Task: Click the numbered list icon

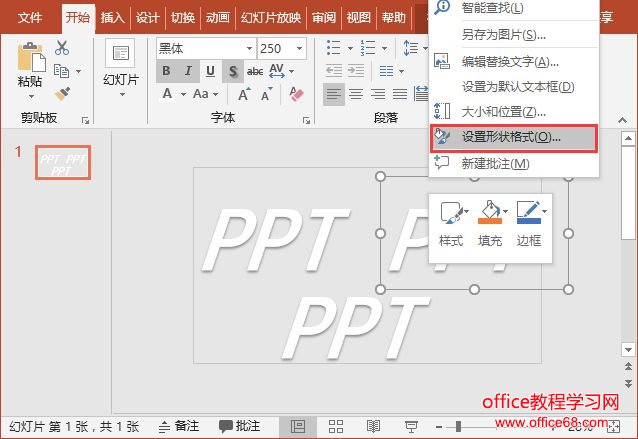Action: coord(367,48)
